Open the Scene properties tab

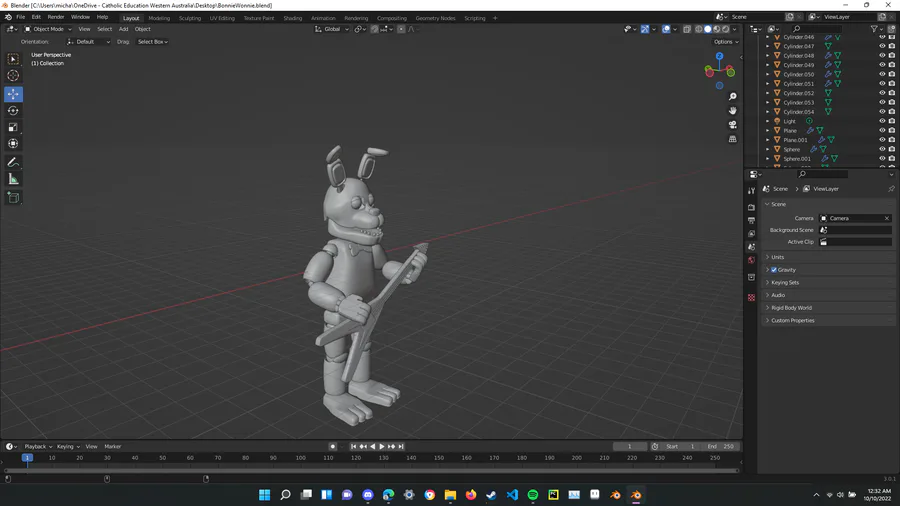tap(751, 247)
